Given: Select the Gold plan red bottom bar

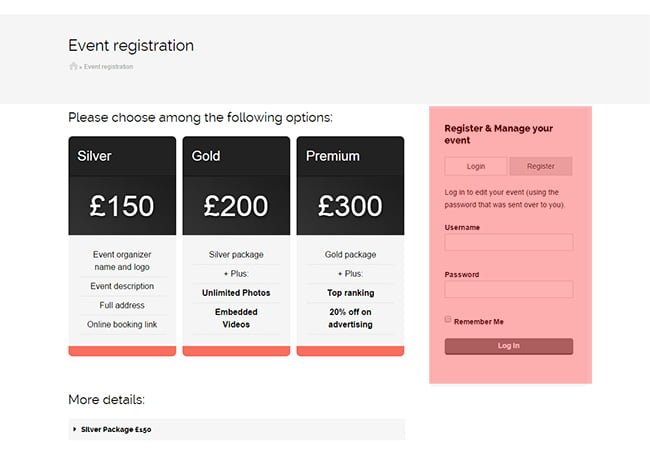Looking at the screenshot, I should [236, 351].
